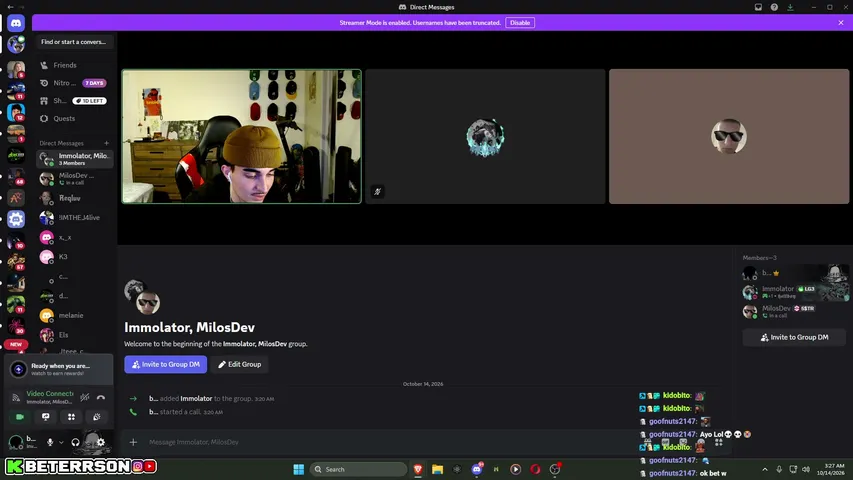Image resolution: width=853 pixels, height=480 pixels.
Task: Toggle noise suppression in voice panel
Action: [x=85, y=398]
